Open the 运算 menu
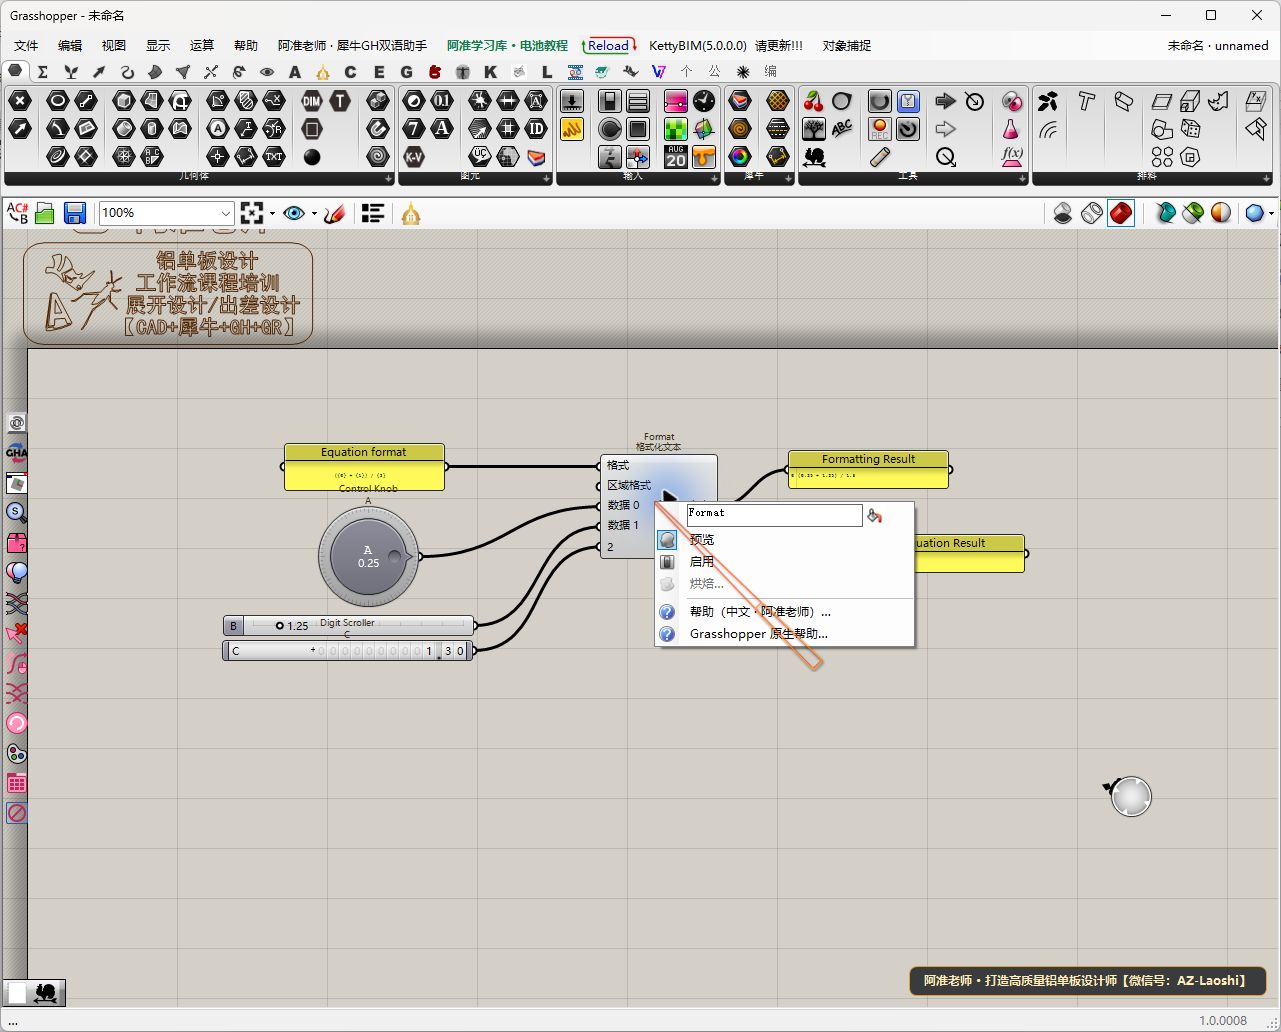1281x1032 pixels. coord(202,46)
